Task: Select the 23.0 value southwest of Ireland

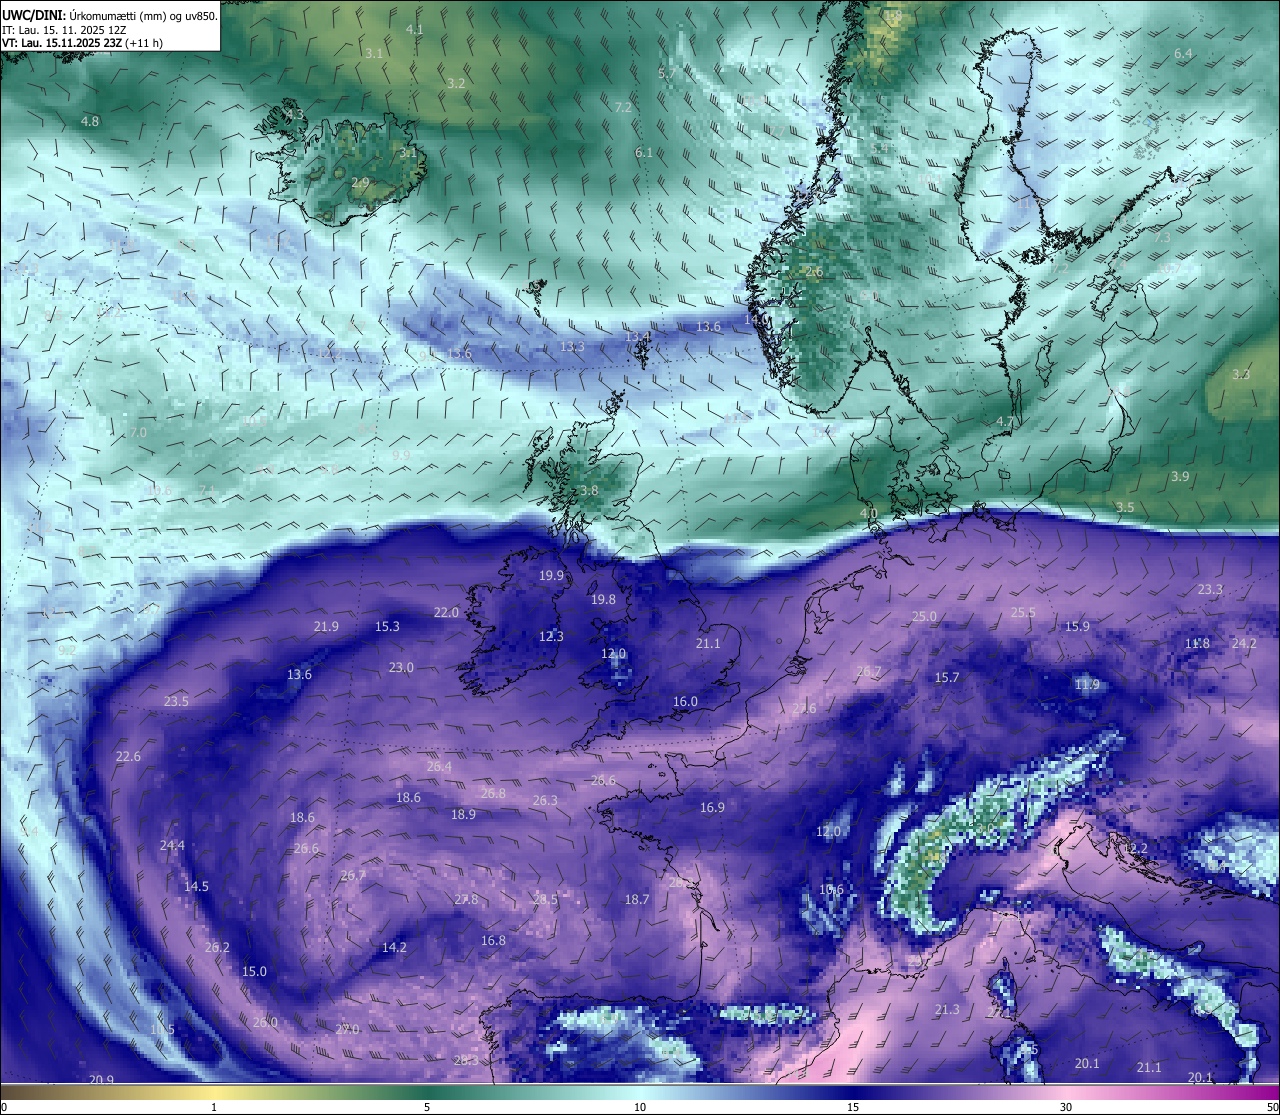Action: 401,668
